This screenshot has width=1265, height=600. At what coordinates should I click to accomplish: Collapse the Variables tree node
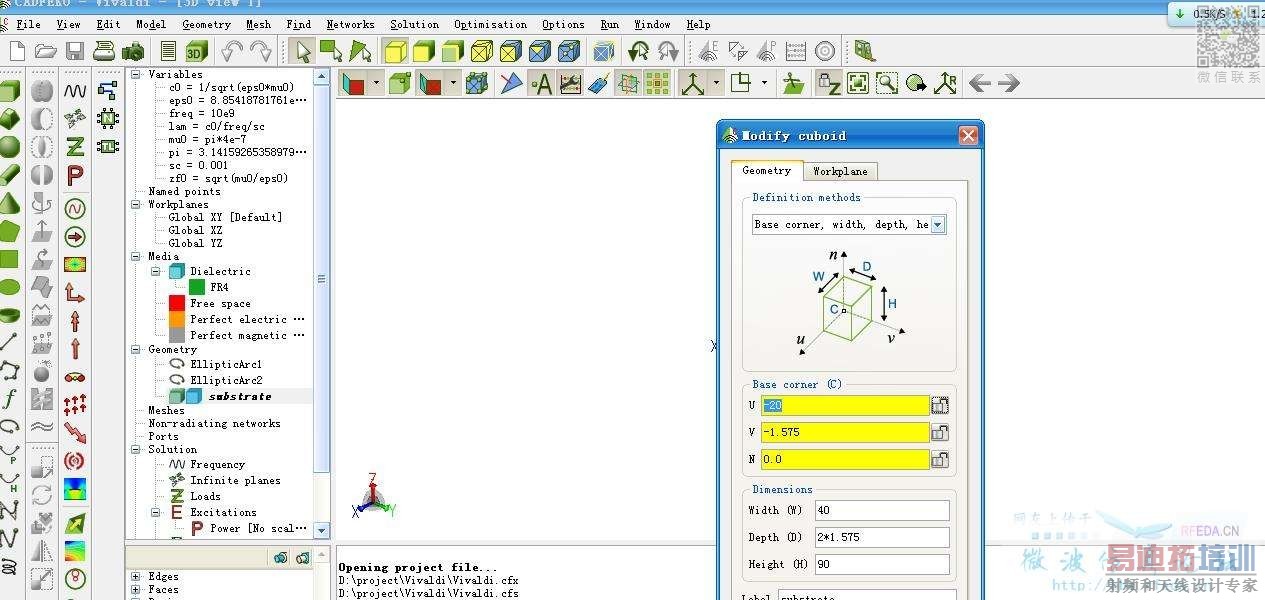136,74
